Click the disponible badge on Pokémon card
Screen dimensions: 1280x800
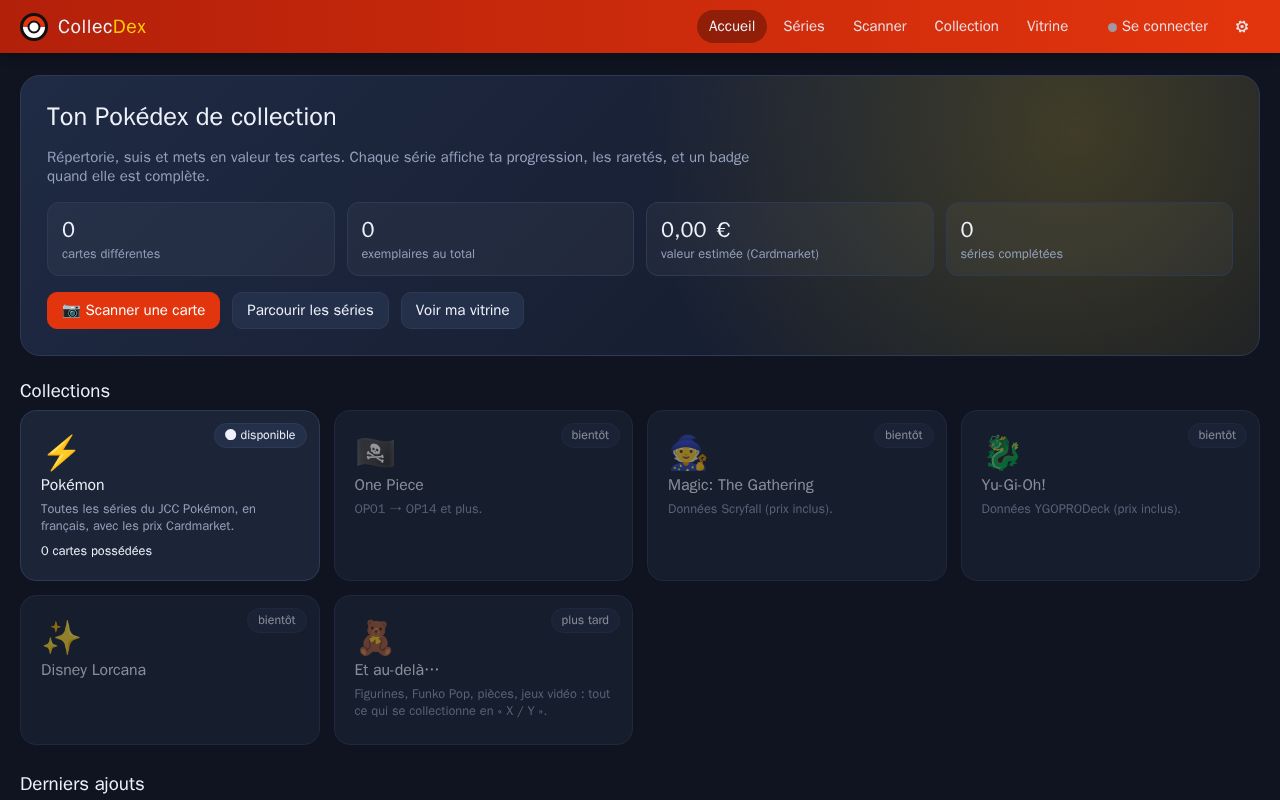click(260, 435)
